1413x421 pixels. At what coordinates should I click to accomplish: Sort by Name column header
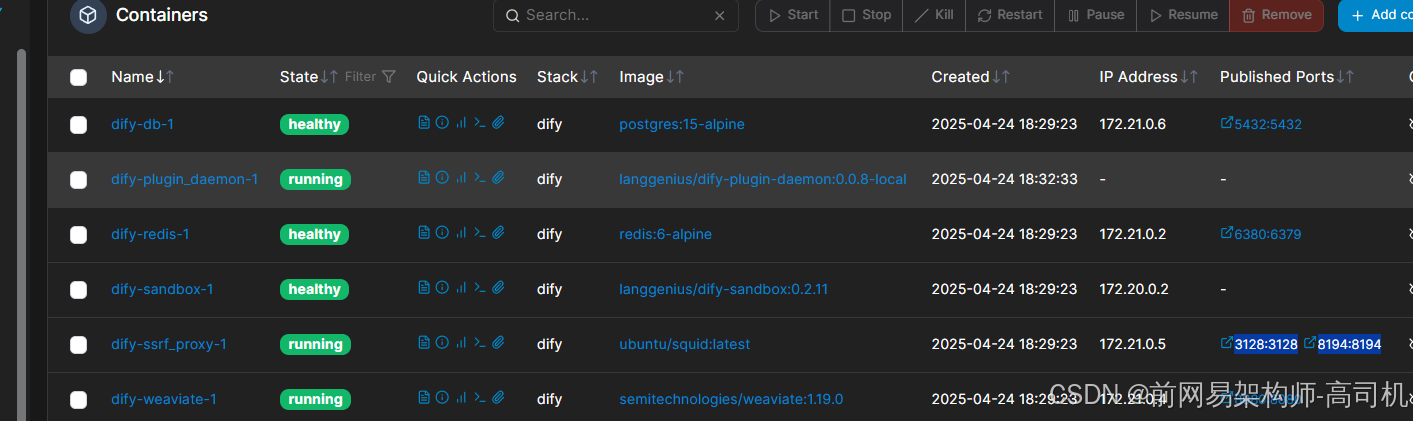[143, 77]
